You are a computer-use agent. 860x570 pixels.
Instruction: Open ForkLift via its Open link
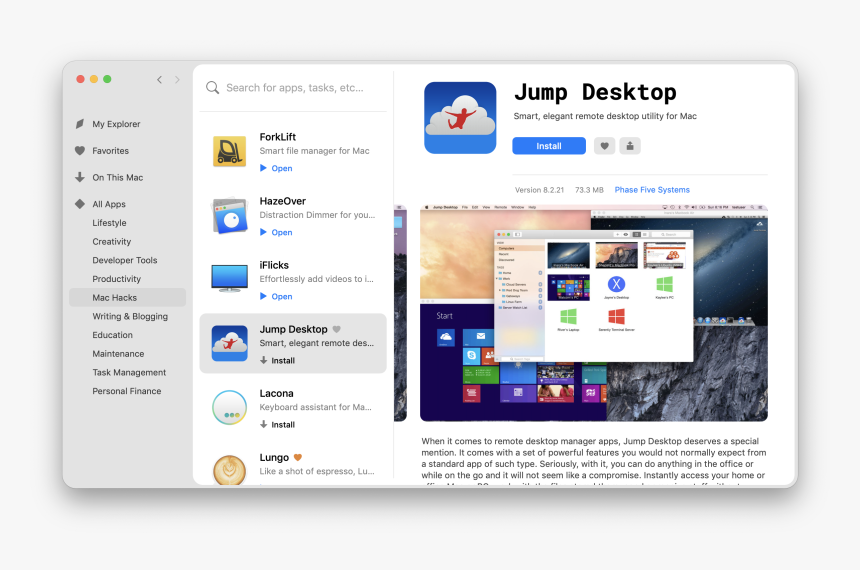(x=276, y=168)
